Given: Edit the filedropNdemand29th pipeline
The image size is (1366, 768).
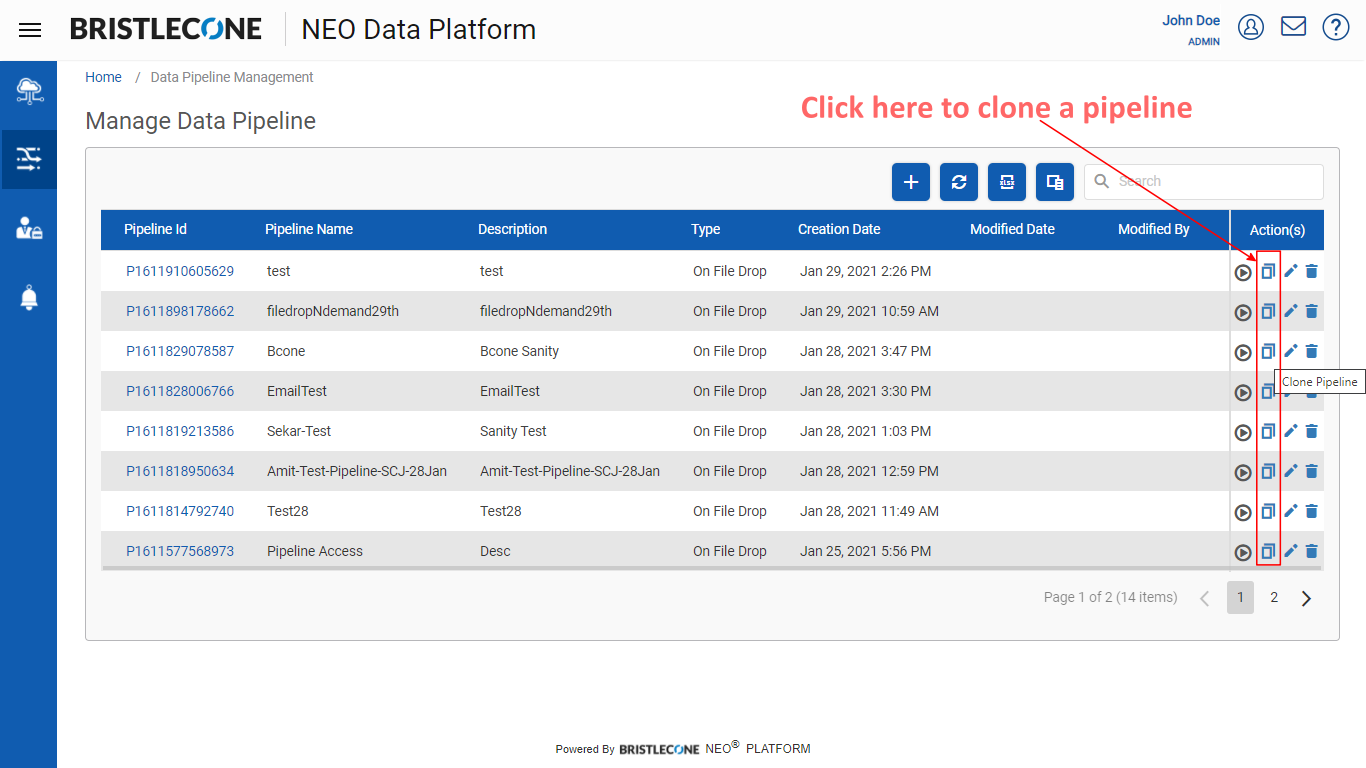Looking at the screenshot, I should click(1290, 311).
